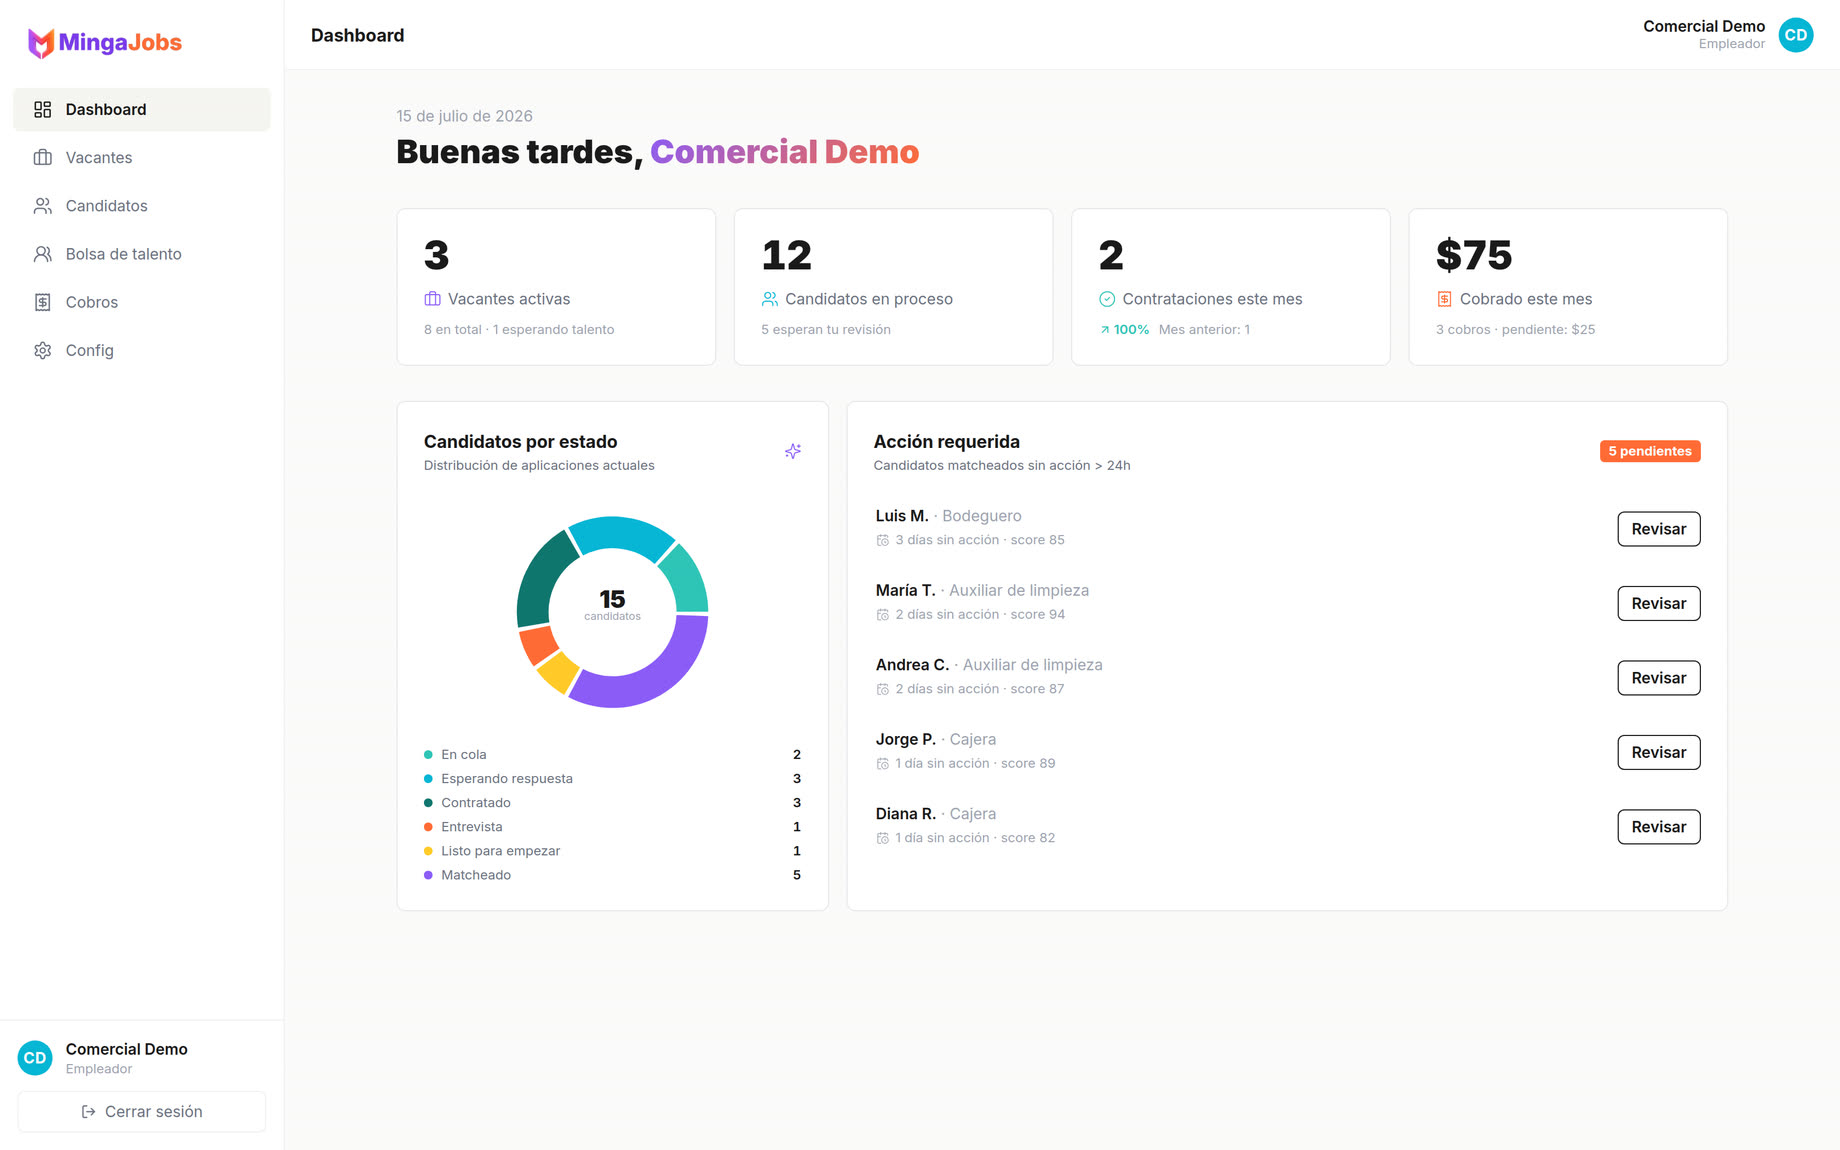1840x1150 pixels.
Task: Click the people icon beside Candidatos en proceso
Action: pos(769,299)
